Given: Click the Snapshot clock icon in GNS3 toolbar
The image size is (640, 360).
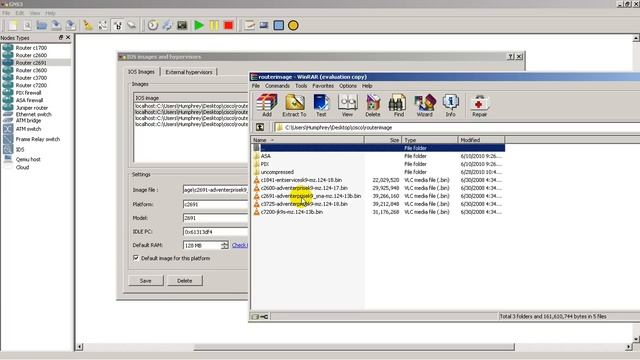Looking at the screenshot, I should click(153, 25).
